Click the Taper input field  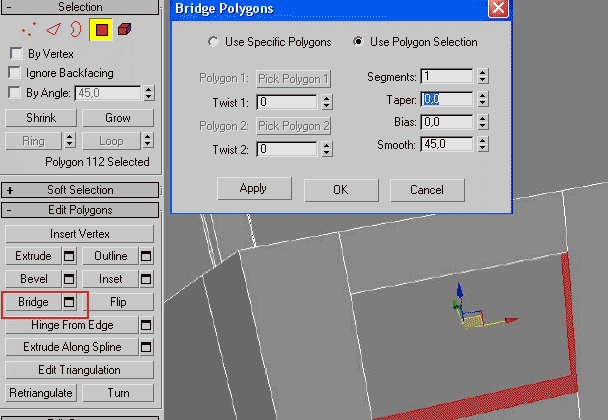tap(447, 100)
